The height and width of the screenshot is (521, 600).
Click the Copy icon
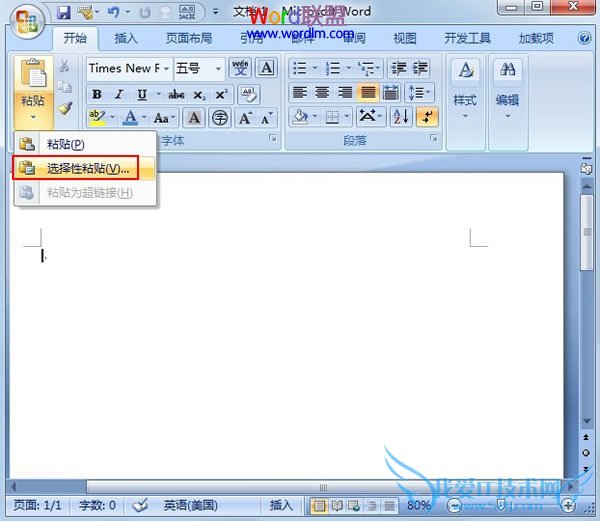coord(65,87)
